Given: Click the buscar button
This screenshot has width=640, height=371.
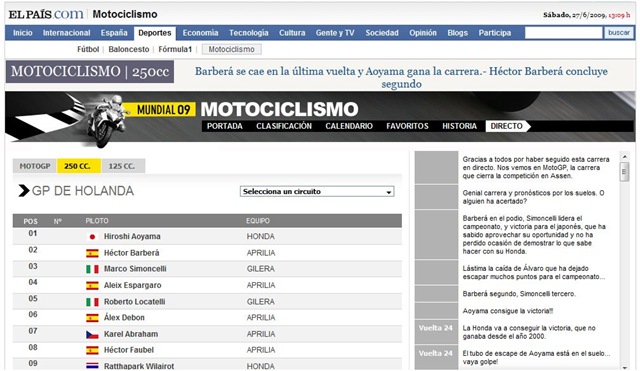Looking at the screenshot, I should tap(619, 33).
